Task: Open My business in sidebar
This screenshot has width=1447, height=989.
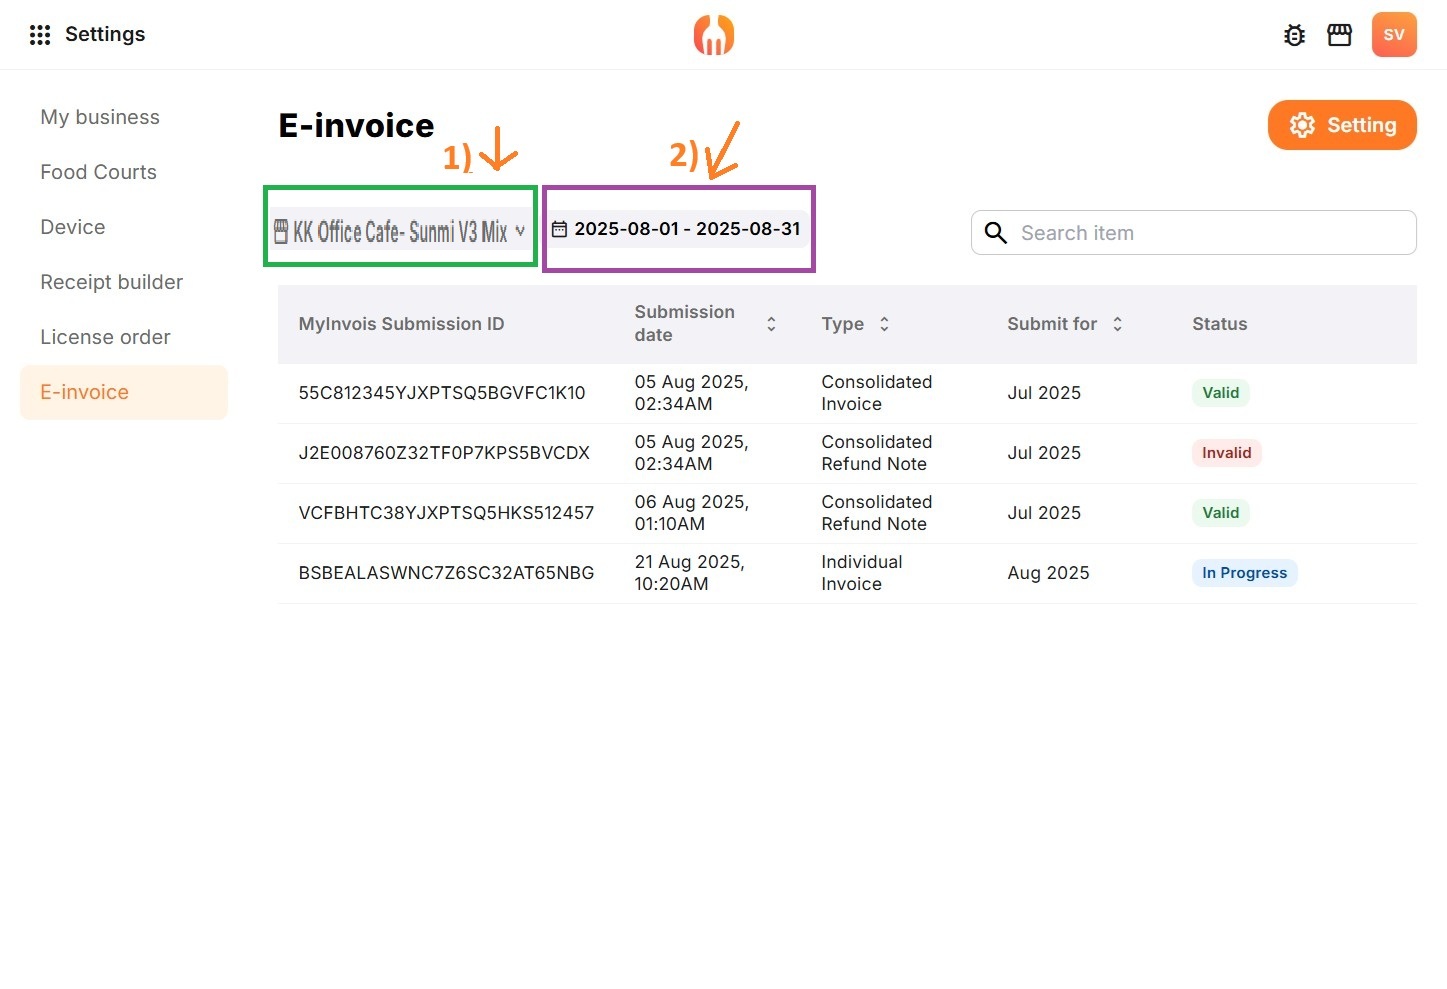Action: pos(100,117)
